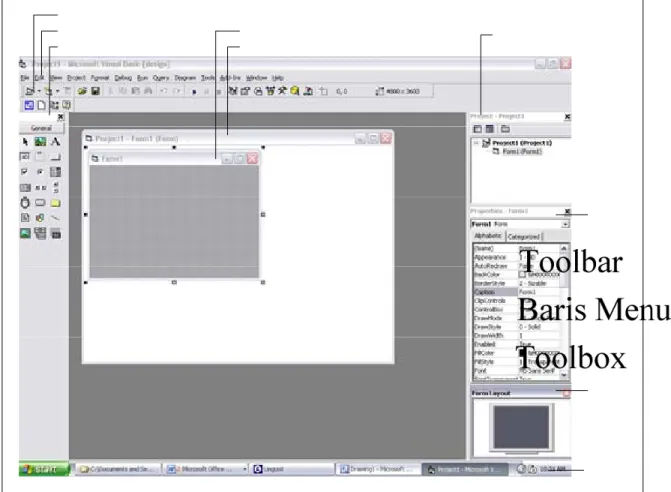Select the HScrollBar control in the toolbox
This screenshot has width=671, height=492.
(40, 187)
